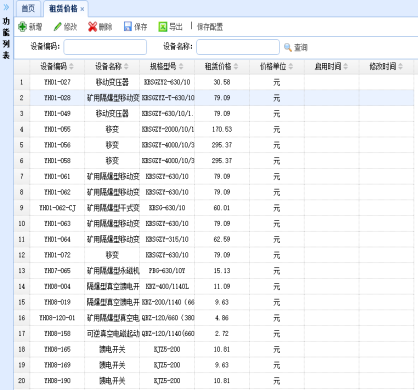Select row 2 code YH01-028
The width and height of the screenshot is (419, 390).
[x=57, y=98]
